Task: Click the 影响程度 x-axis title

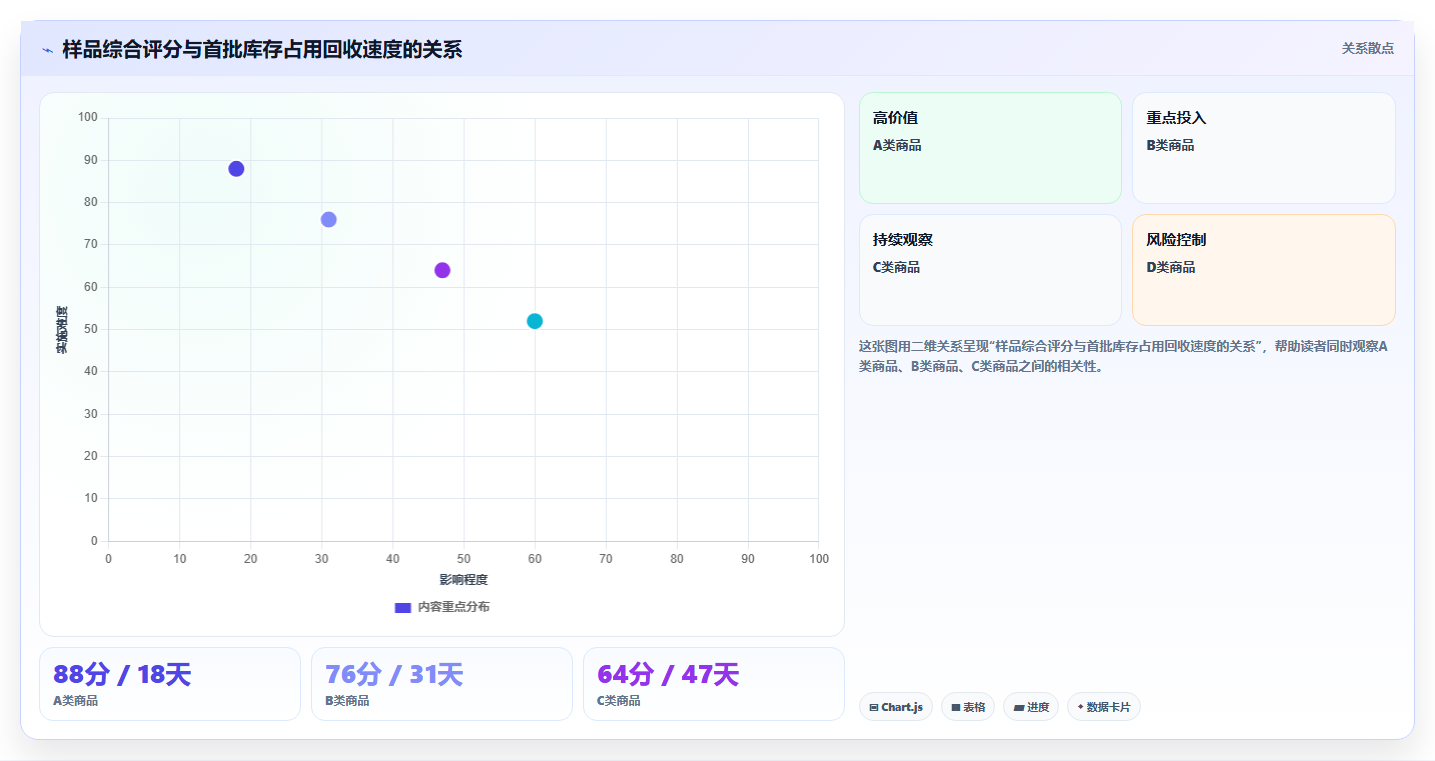Action: click(x=464, y=580)
